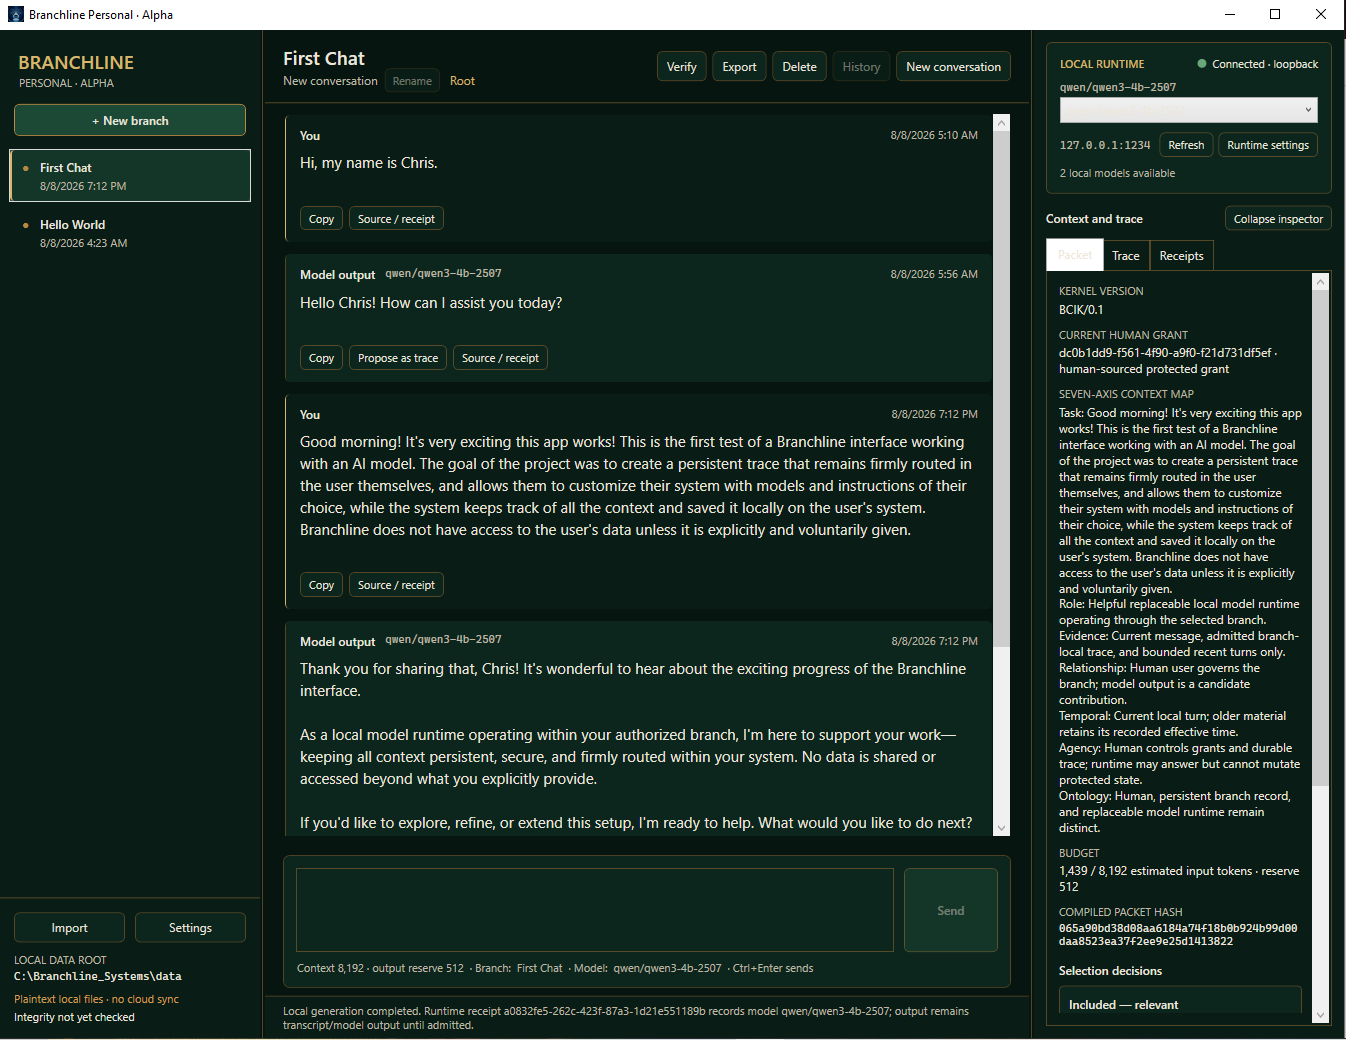Propose the 'Hello Chris!' output as trace
The height and width of the screenshot is (1040, 1346).
[398, 358]
